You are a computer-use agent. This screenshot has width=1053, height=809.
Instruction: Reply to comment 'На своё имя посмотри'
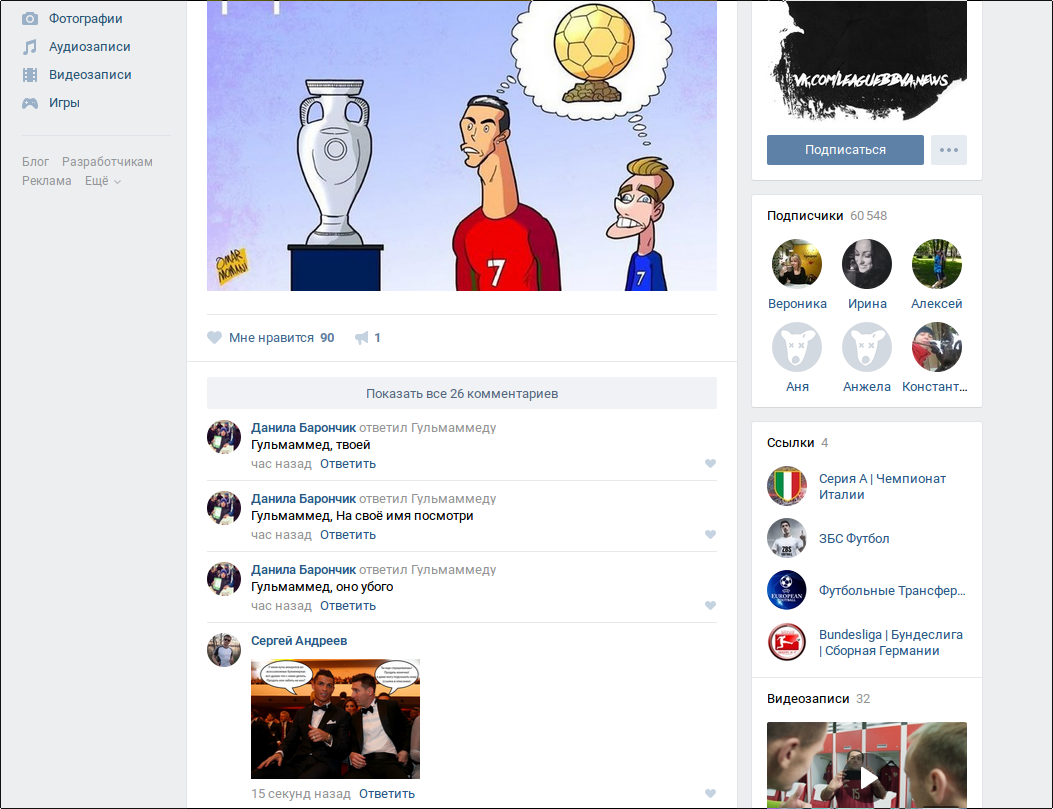[x=348, y=535]
